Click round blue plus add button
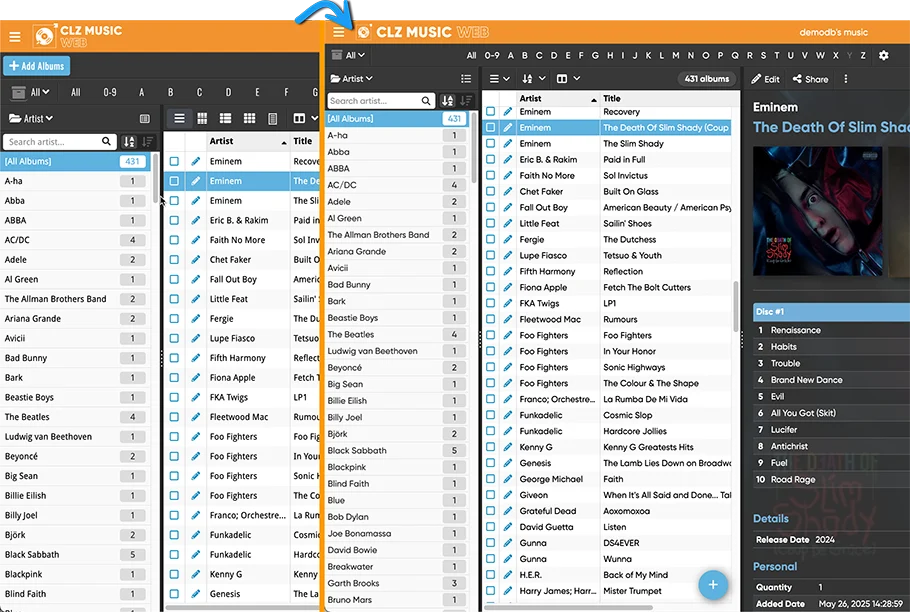This screenshot has height=612, width=910. (713, 585)
